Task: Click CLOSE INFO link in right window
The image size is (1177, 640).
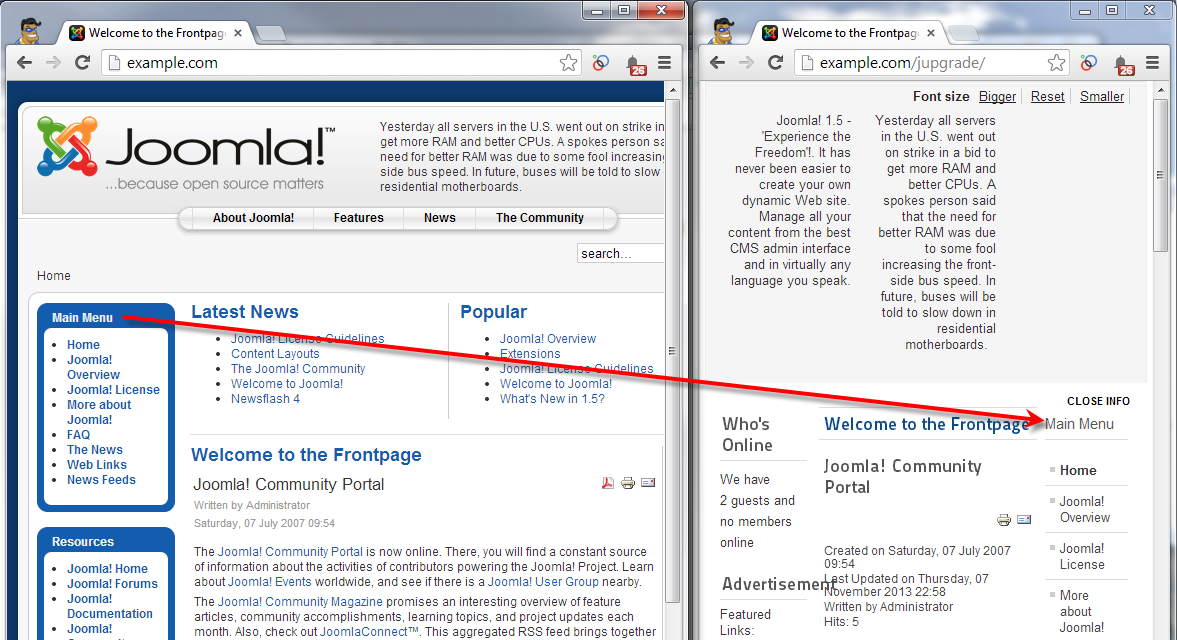Action: coord(1098,401)
